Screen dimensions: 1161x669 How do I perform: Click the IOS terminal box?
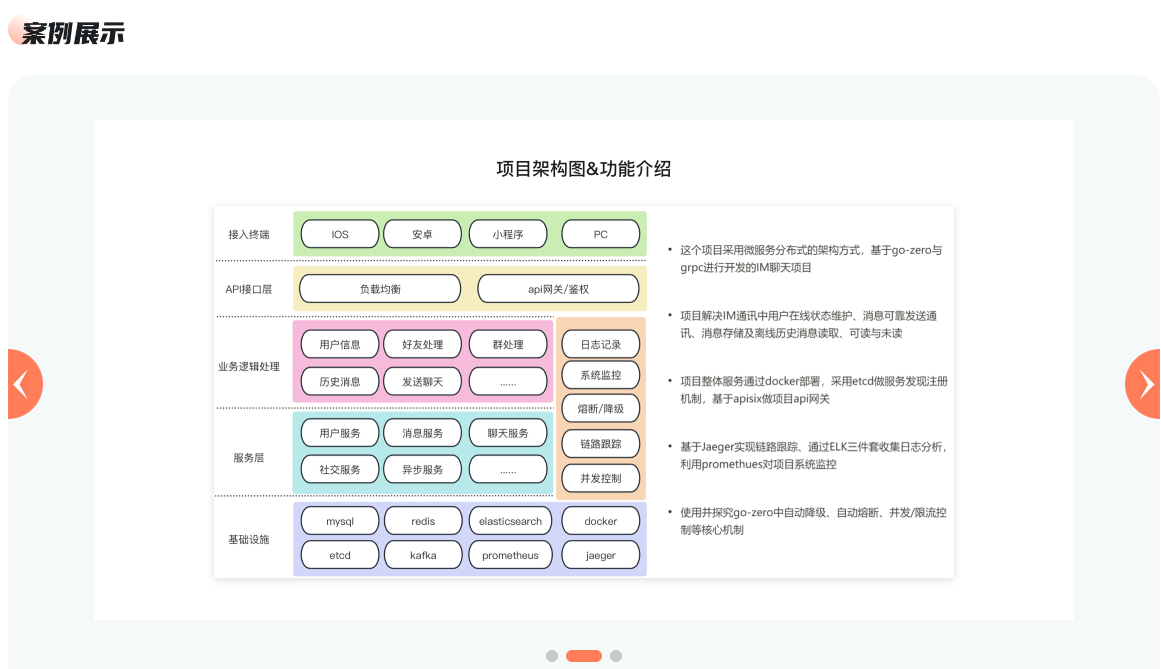click(x=340, y=234)
